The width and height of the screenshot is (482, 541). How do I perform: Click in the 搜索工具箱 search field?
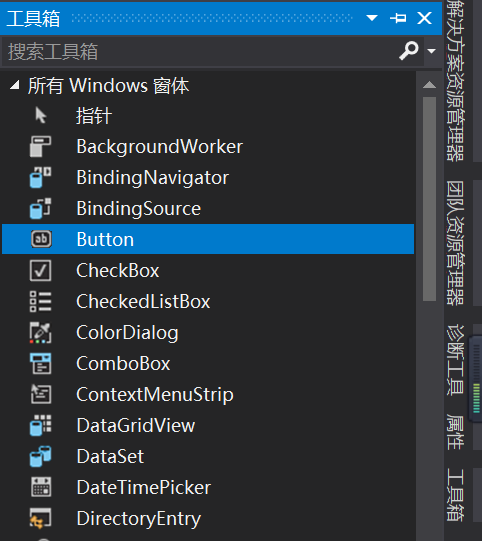pyautogui.click(x=213, y=51)
